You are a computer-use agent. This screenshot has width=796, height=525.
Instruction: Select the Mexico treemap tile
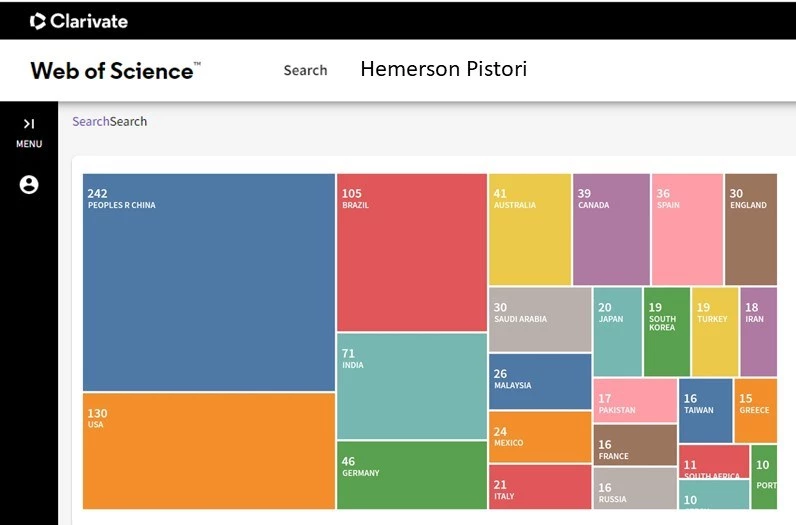539,437
